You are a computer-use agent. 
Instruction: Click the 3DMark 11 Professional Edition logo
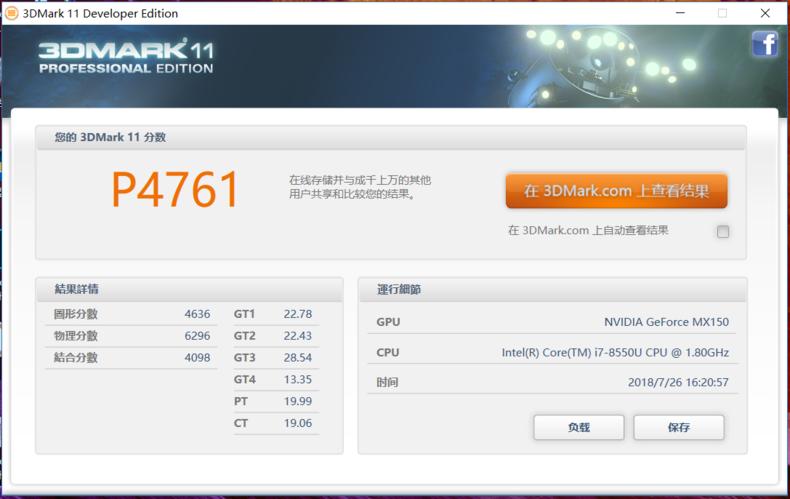[x=126, y=56]
